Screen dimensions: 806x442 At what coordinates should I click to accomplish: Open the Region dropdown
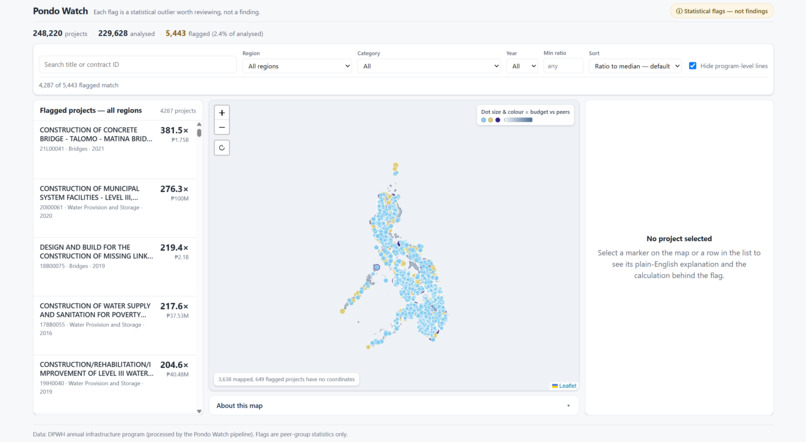point(297,66)
